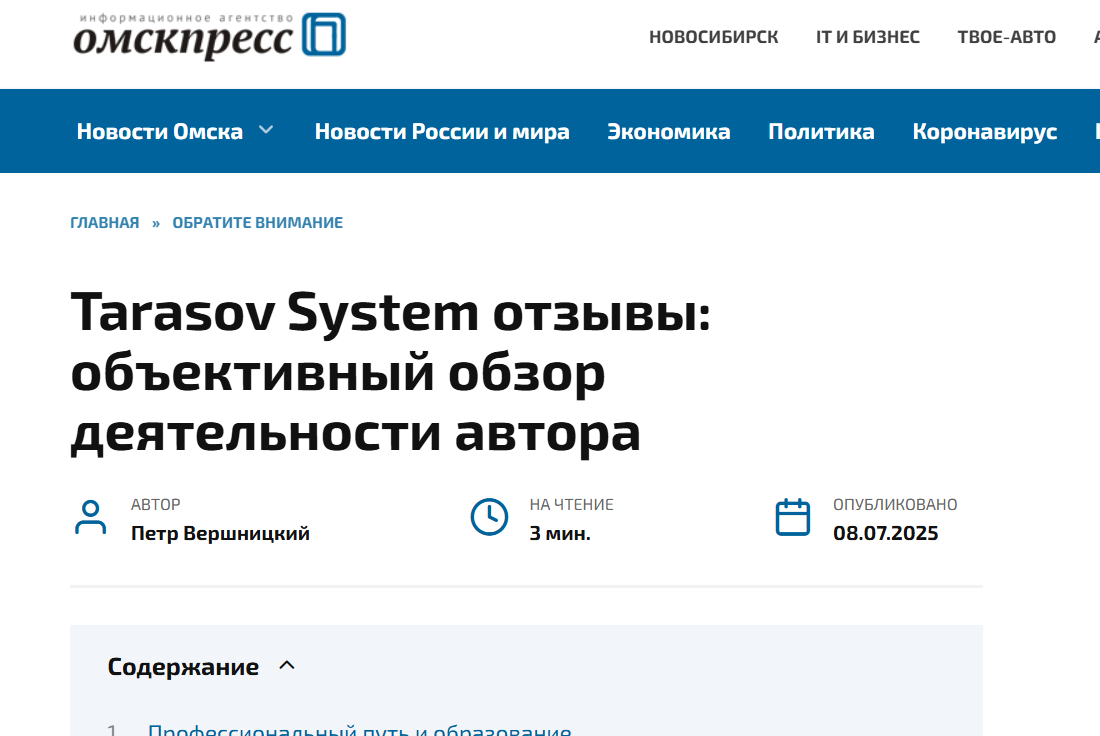Select the «IT И БИЗНЕС» menu item
This screenshot has width=1100, height=736.
(866, 36)
